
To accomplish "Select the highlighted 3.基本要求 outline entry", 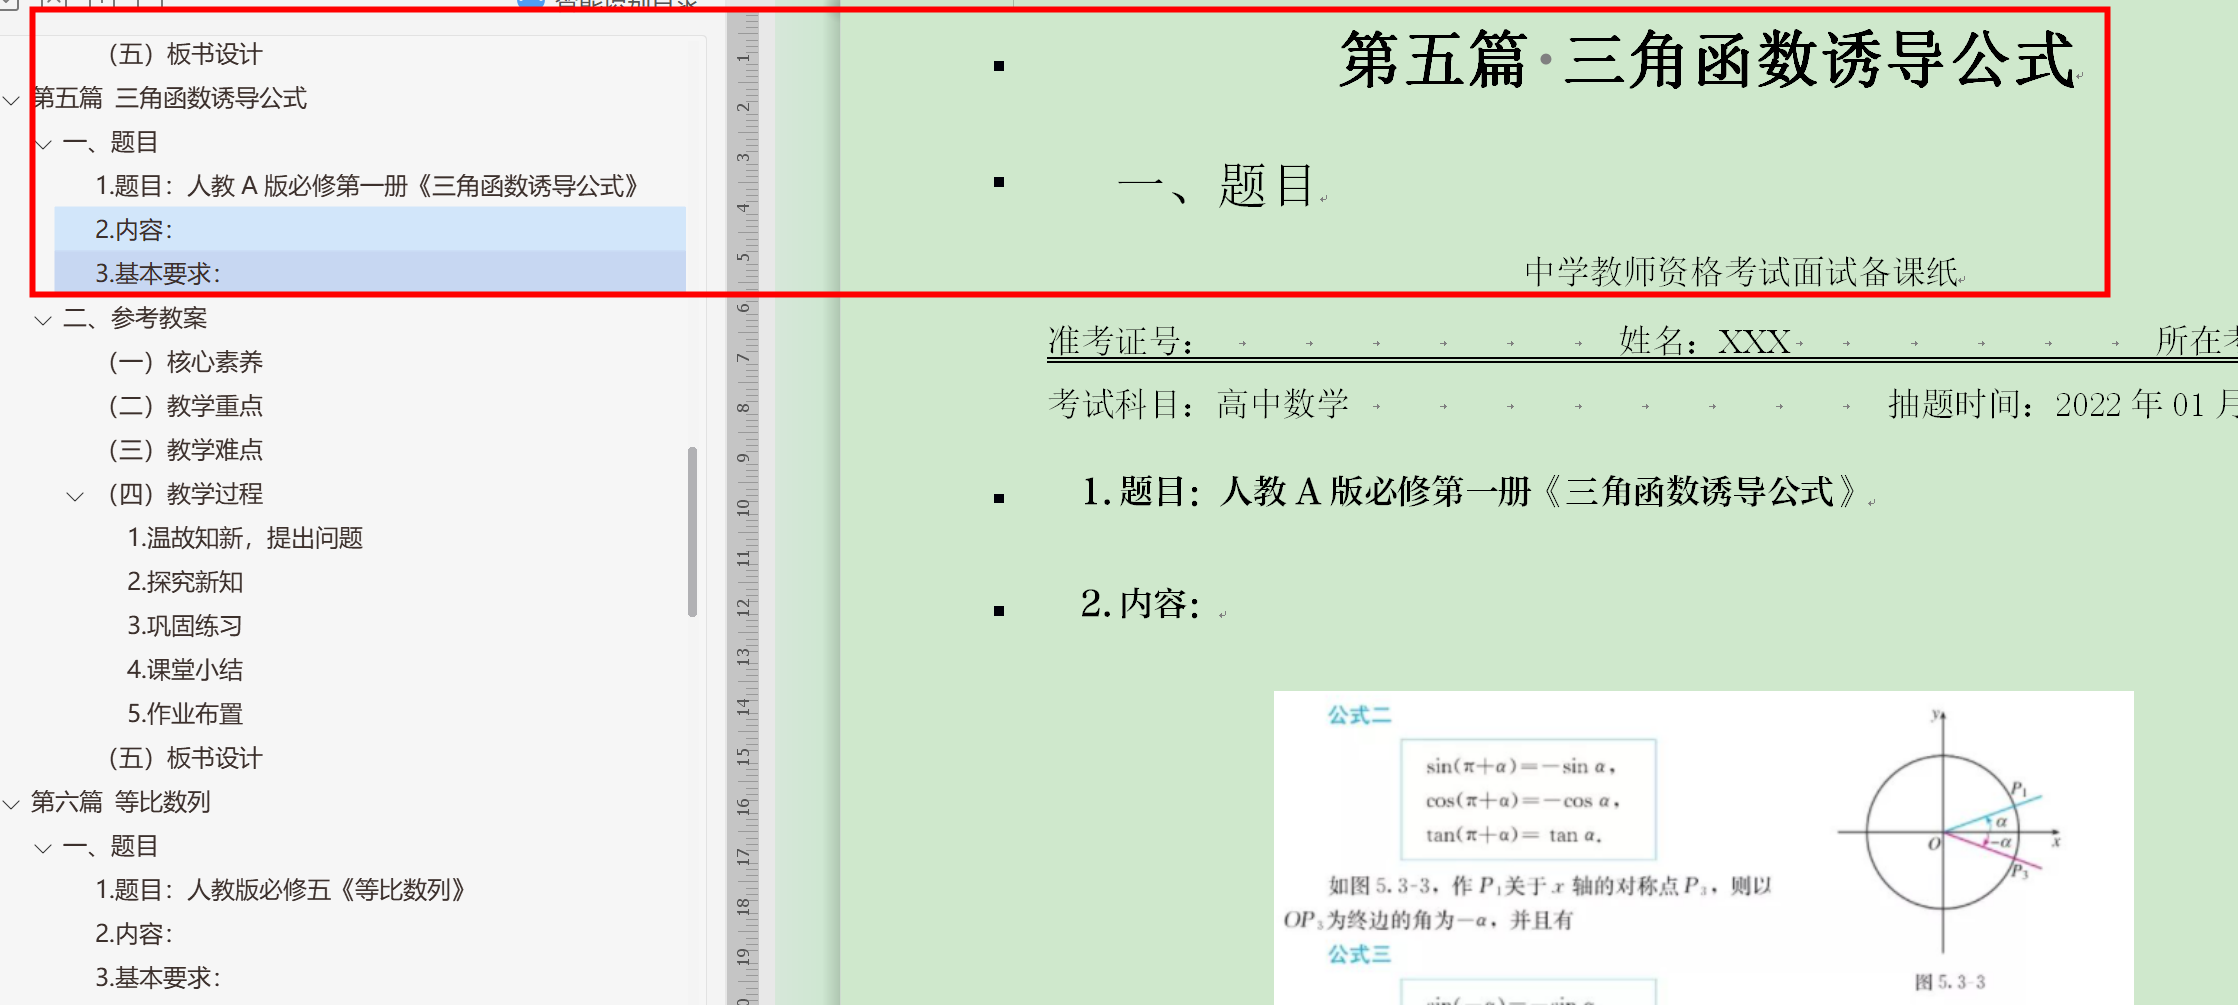I will coord(158,273).
